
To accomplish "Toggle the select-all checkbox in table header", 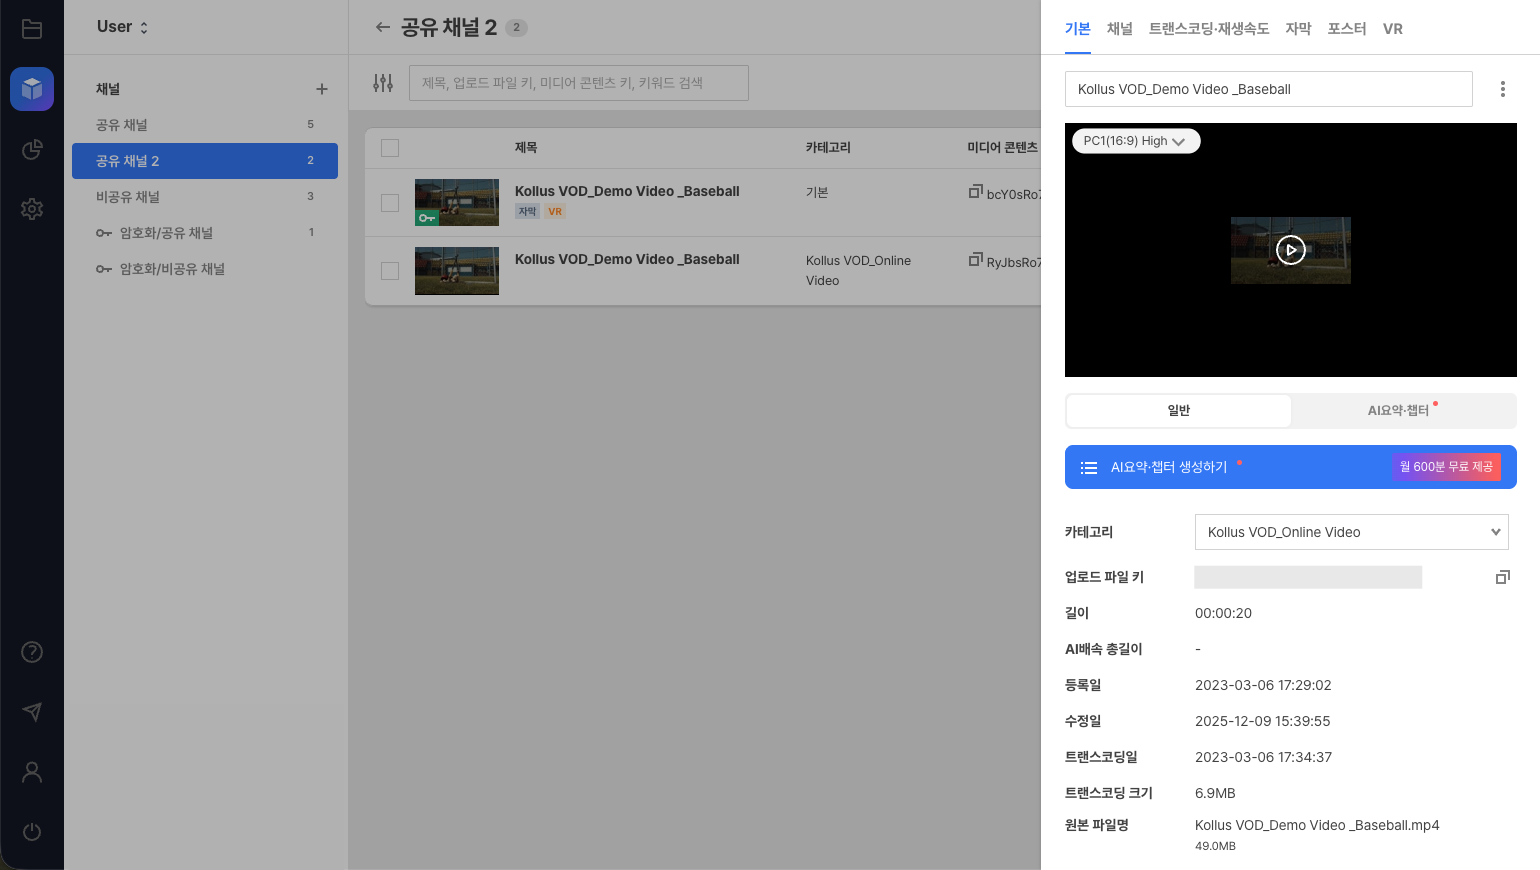I will click(x=390, y=147).
